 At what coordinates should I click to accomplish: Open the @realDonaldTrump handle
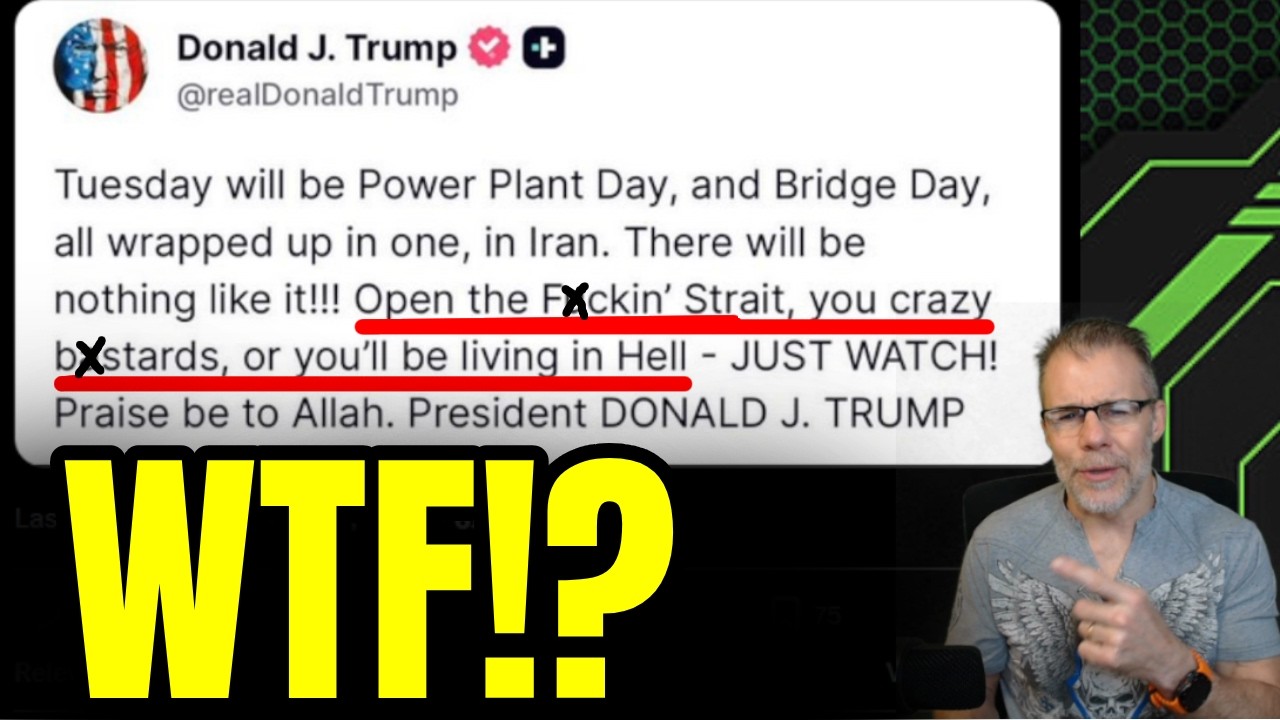click(x=318, y=96)
